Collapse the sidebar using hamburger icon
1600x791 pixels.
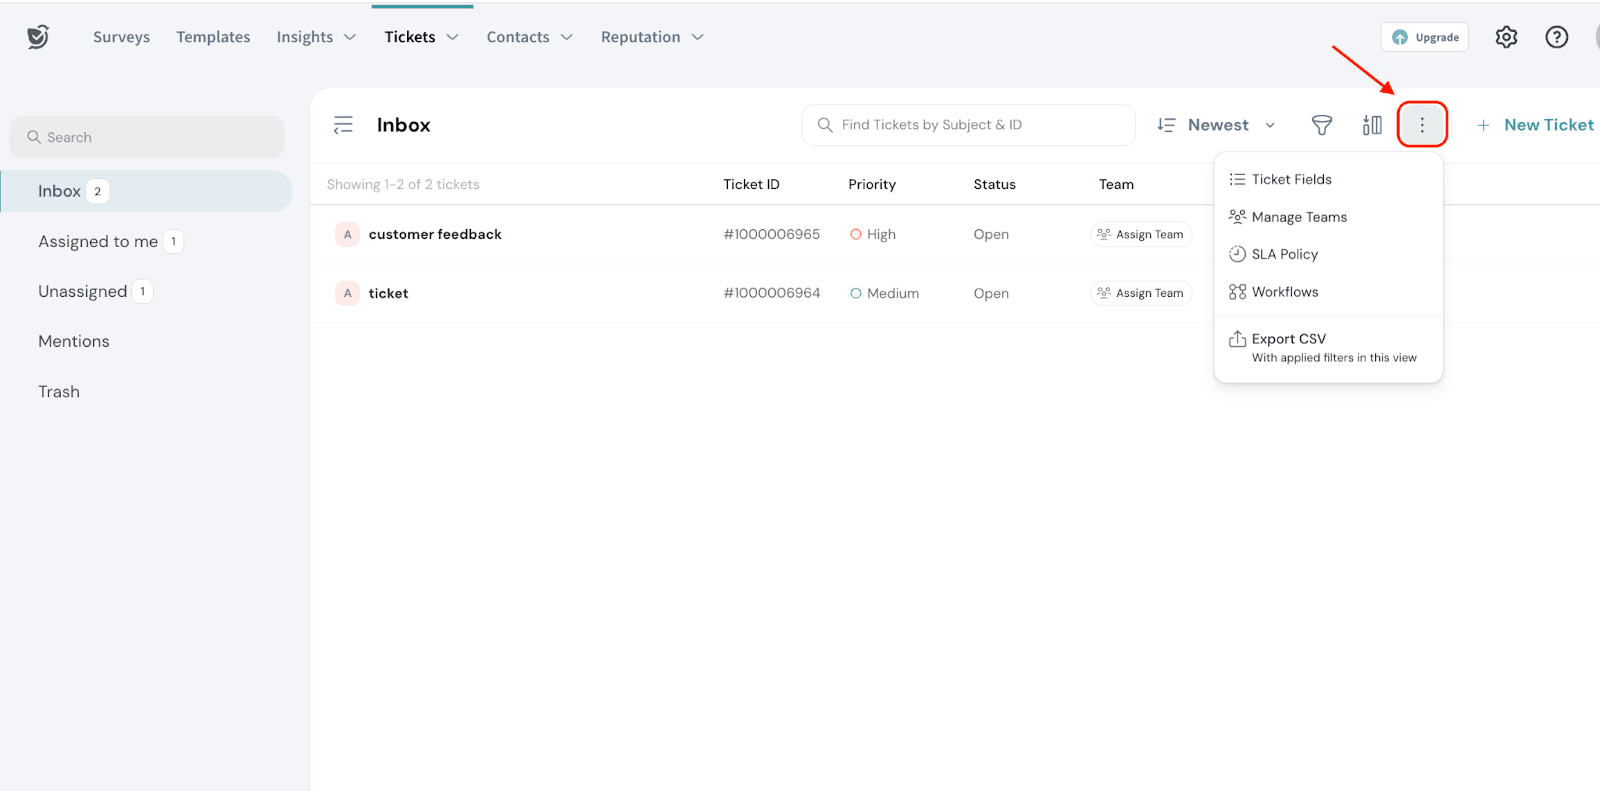[x=343, y=125]
